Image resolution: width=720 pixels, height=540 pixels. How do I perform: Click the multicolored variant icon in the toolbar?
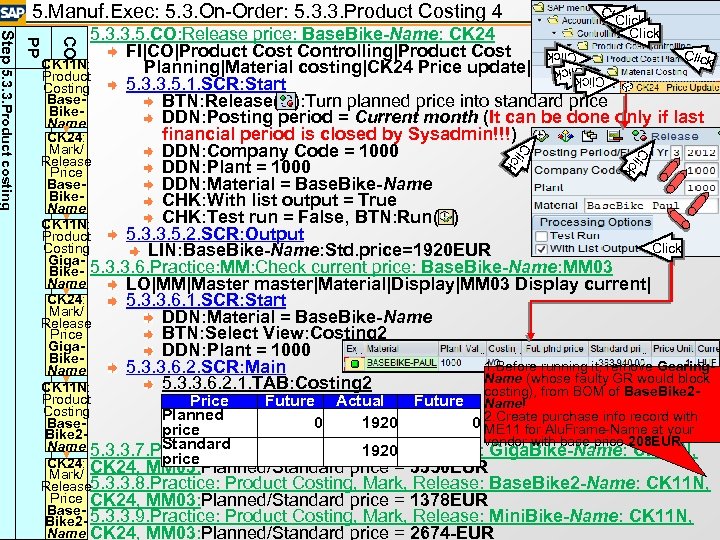coord(565,136)
